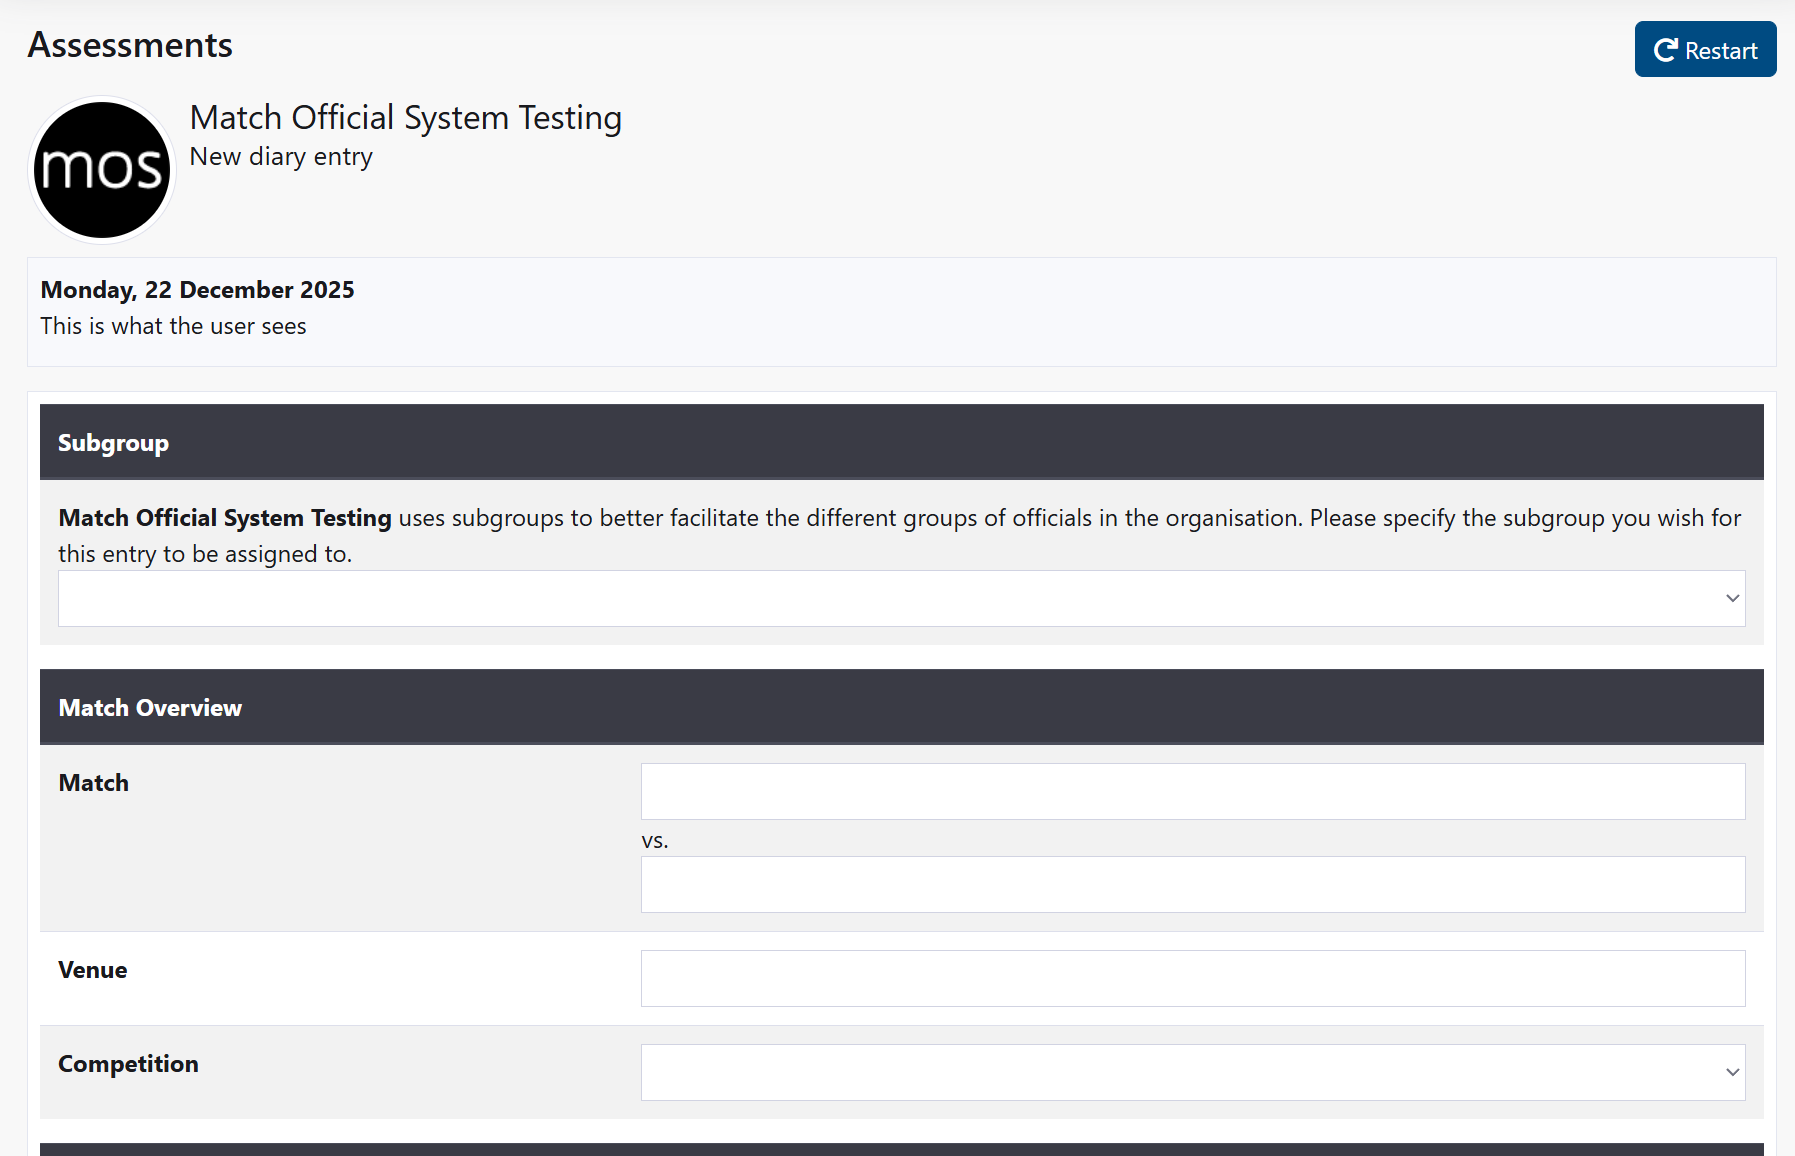Viewport: 1795px width, 1156px height.
Task: Click the Assessments page heading
Action: pos(130,45)
